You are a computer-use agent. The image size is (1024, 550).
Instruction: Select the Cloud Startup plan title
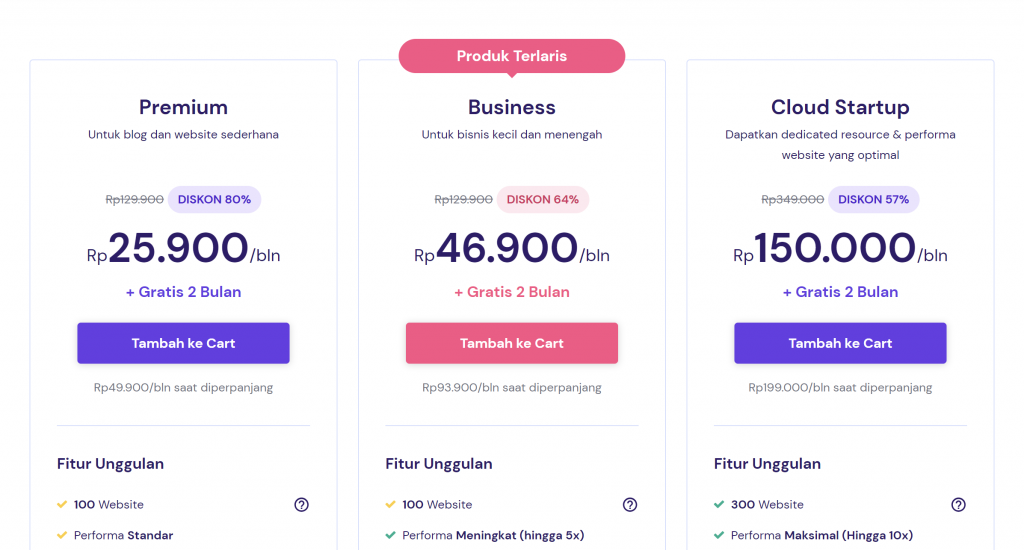pos(840,107)
